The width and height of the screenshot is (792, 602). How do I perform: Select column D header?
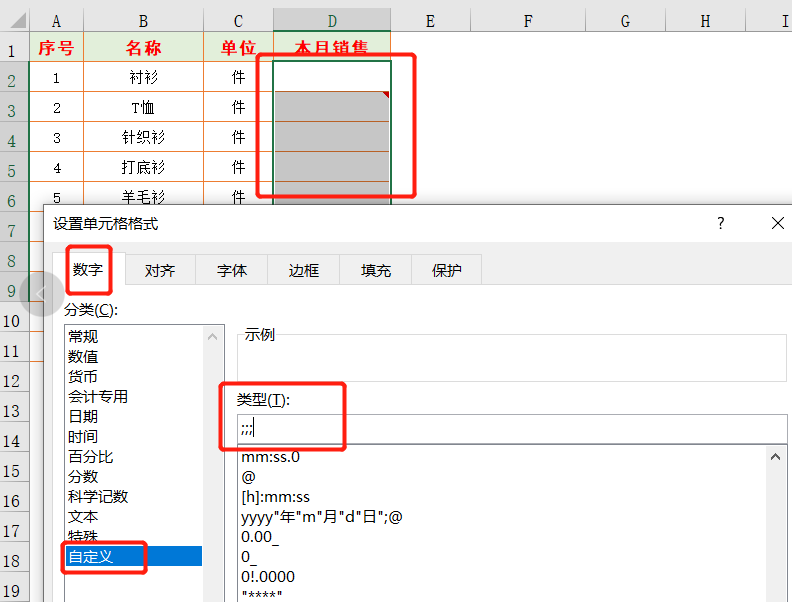click(x=332, y=21)
